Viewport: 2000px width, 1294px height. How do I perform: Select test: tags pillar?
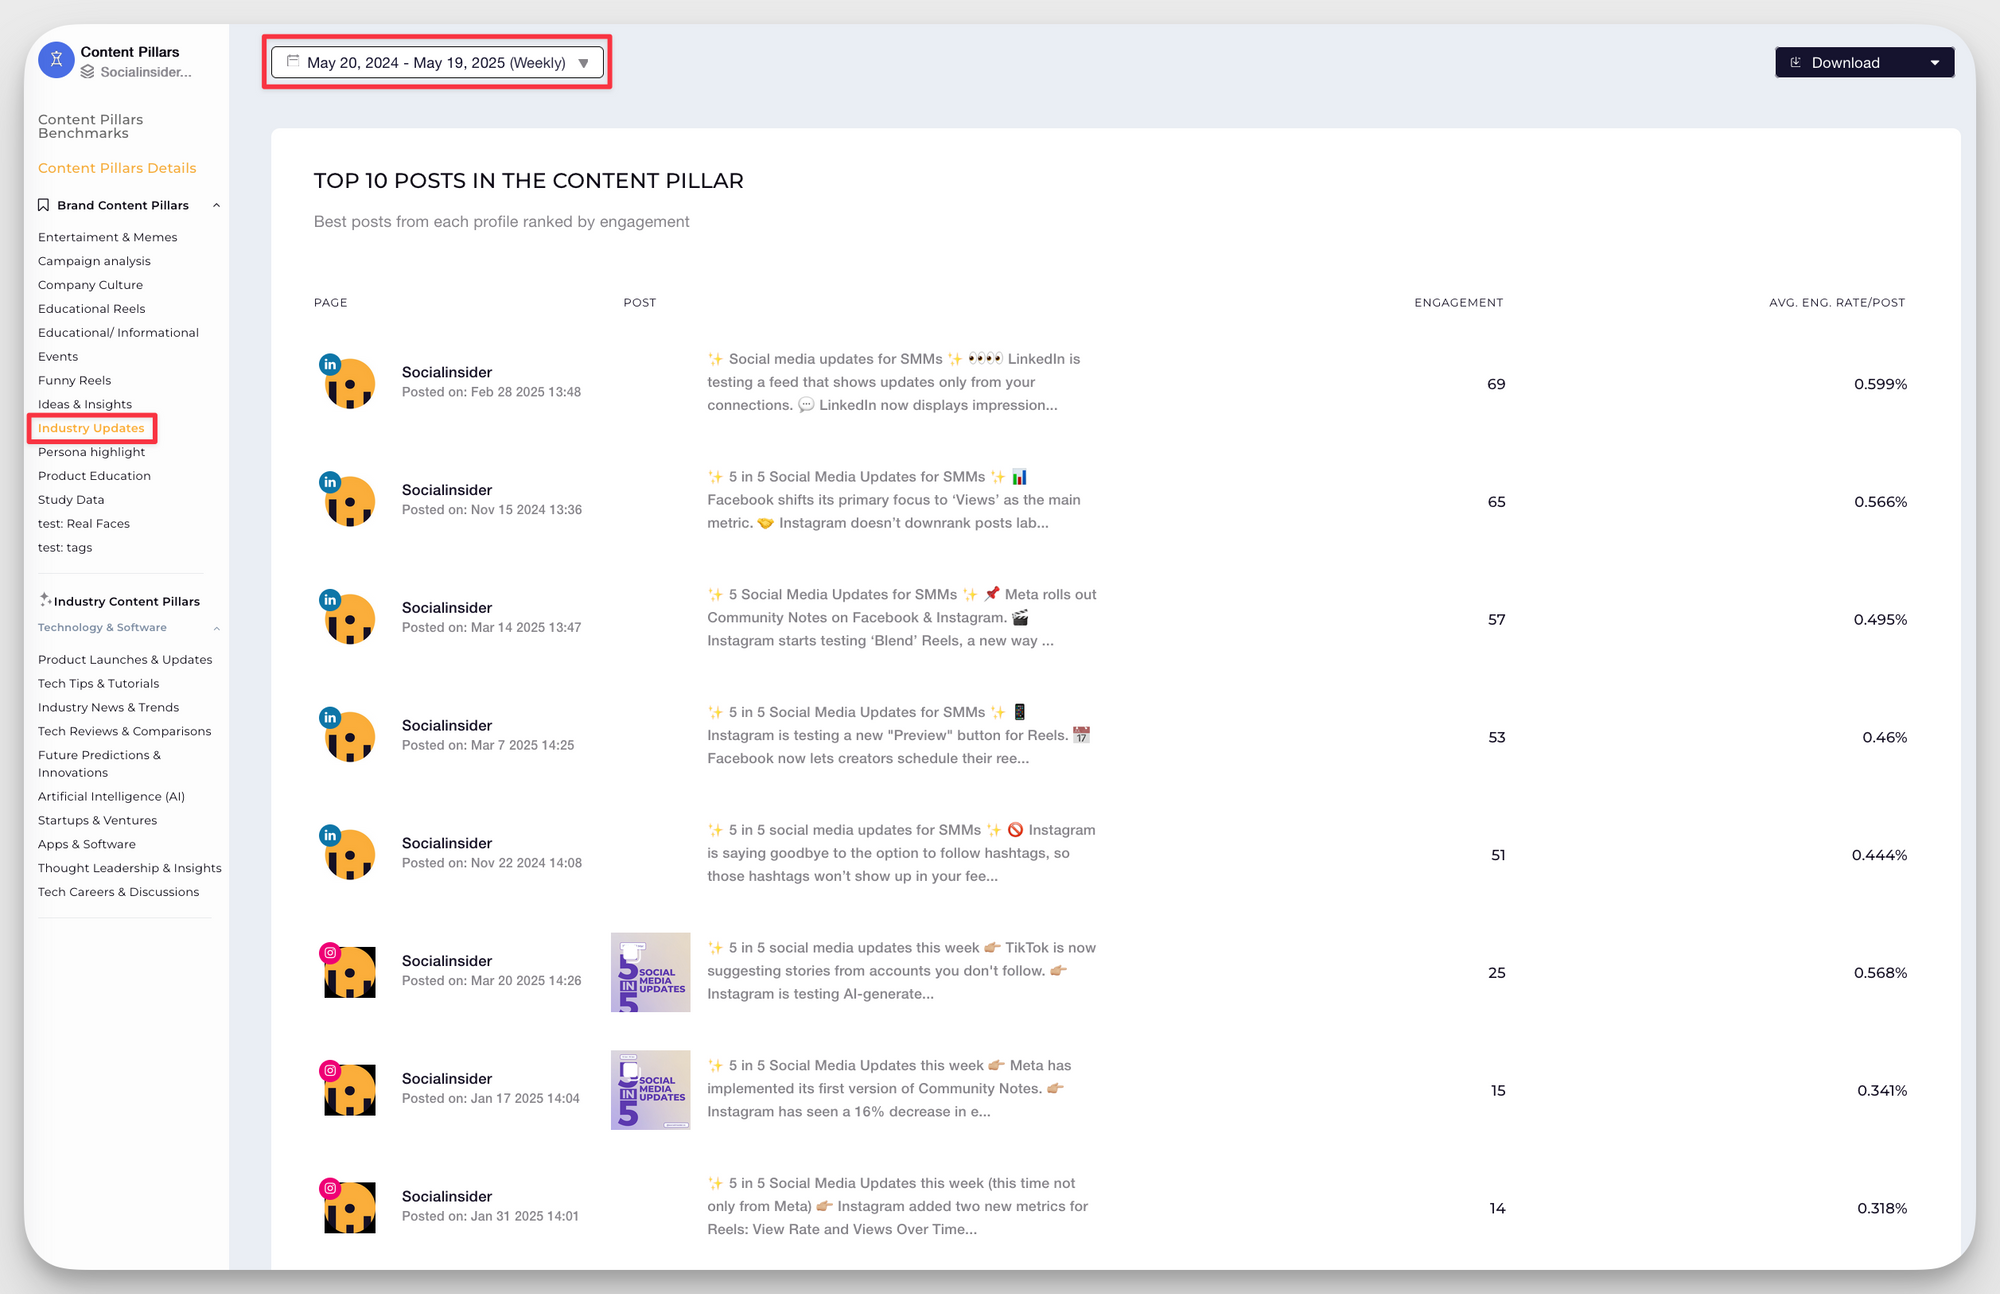click(65, 548)
